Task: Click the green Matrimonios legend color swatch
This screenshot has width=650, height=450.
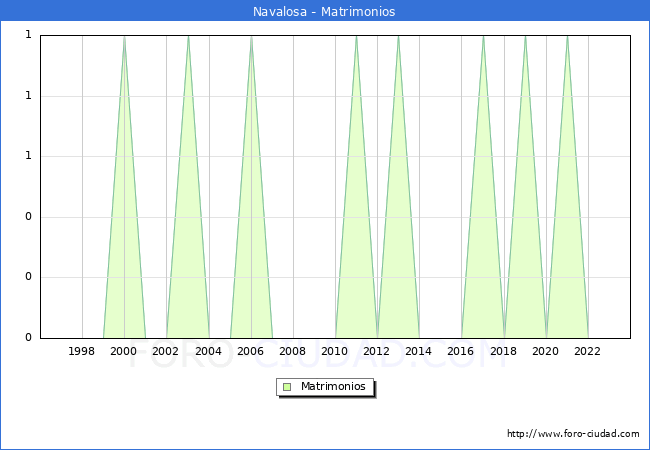Action: 287,386
